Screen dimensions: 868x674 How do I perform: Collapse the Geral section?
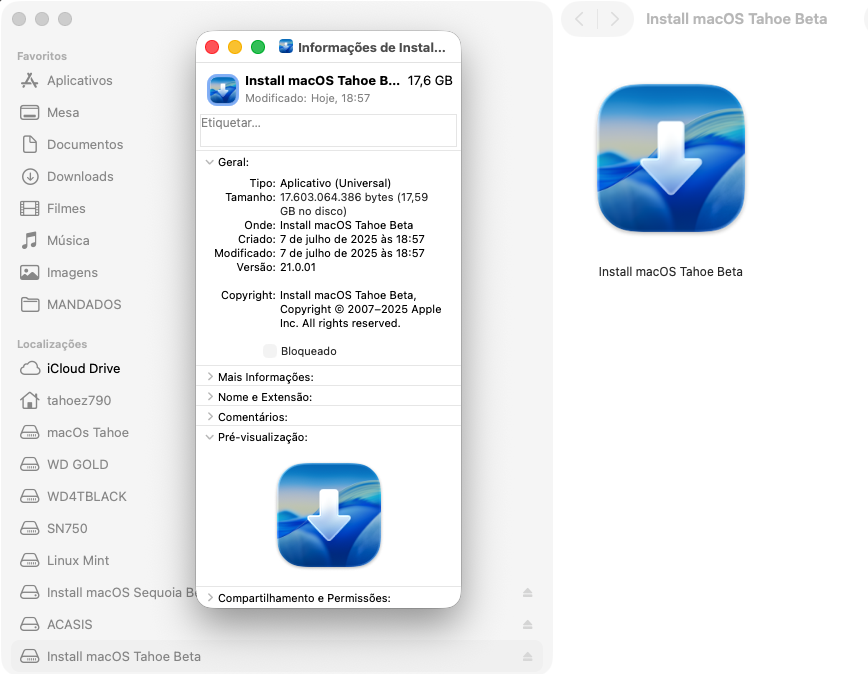point(209,162)
